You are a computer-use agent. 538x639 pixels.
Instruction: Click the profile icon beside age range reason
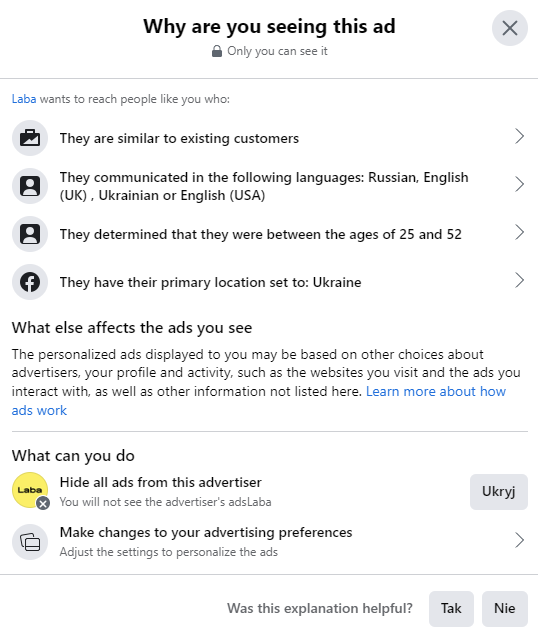(x=30, y=234)
